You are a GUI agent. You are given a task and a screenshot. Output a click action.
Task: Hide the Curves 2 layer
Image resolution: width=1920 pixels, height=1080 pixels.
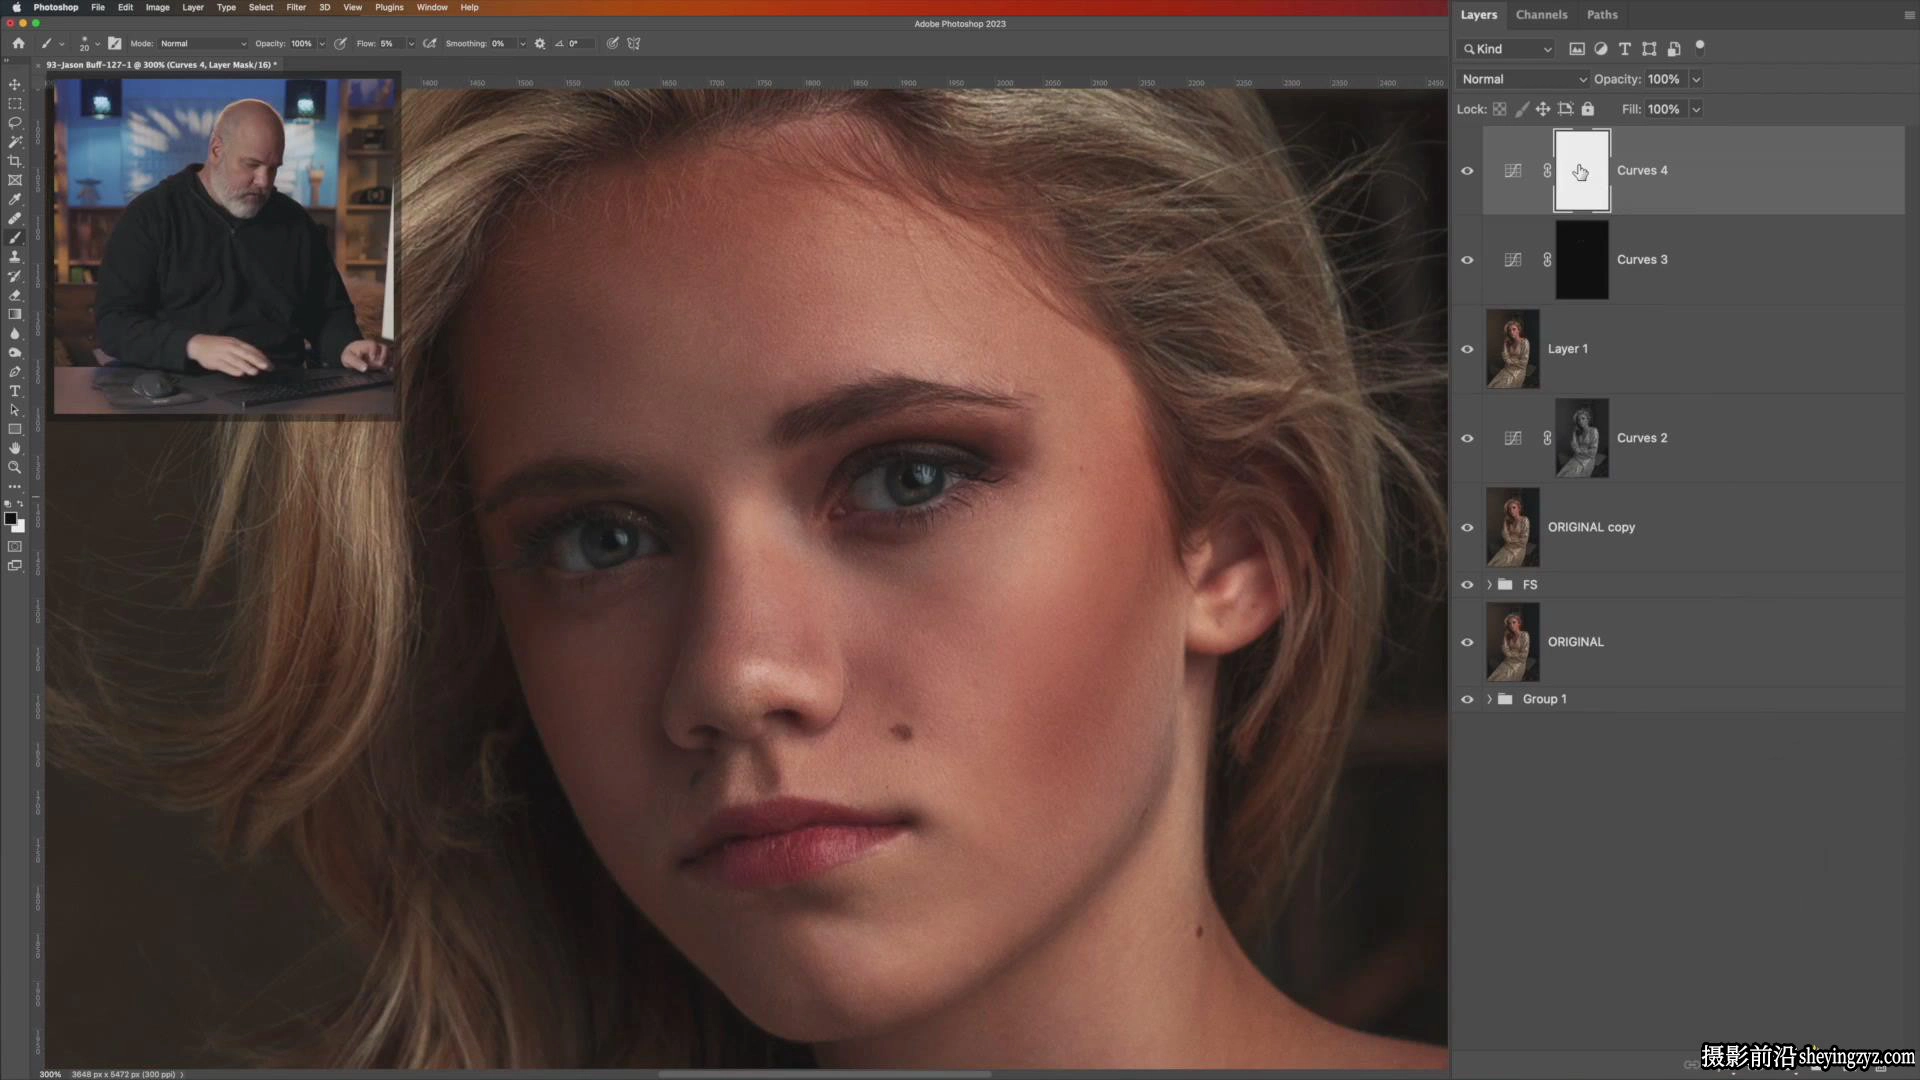[1467, 438]
